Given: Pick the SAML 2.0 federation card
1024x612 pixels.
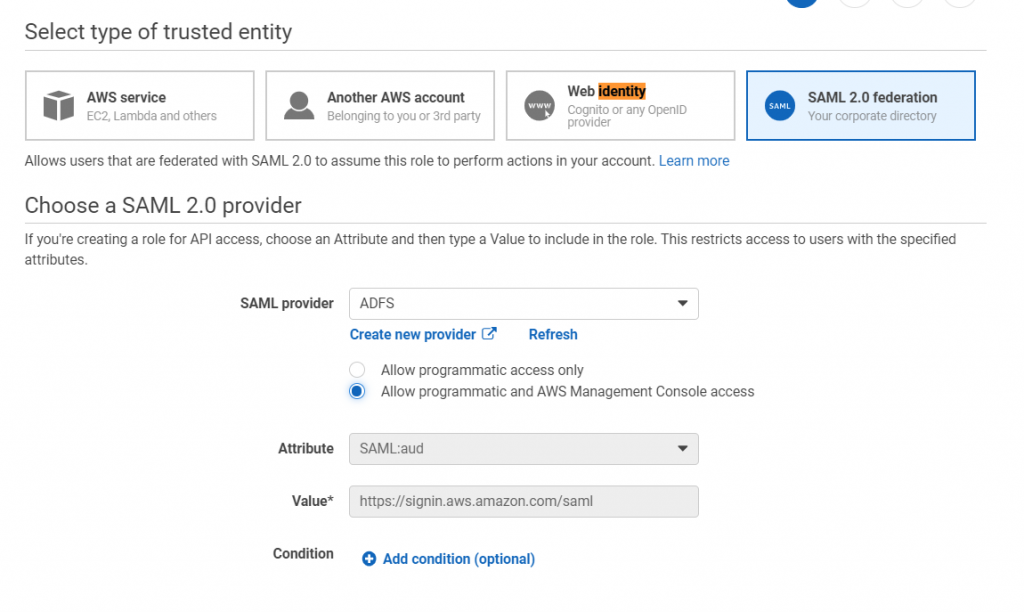Looking at the screenshot, I should pos(860,105).
